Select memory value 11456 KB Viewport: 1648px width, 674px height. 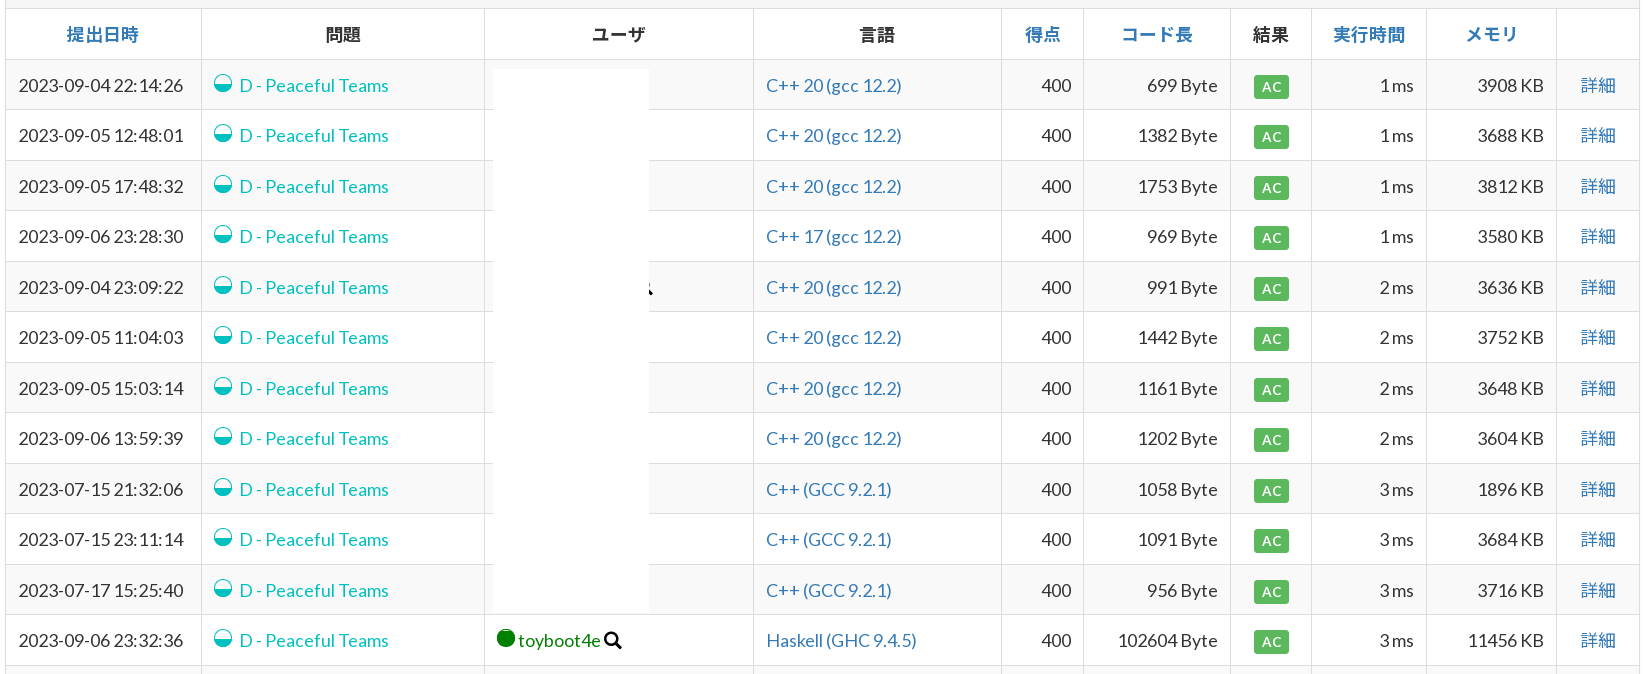pos(1506,641)
